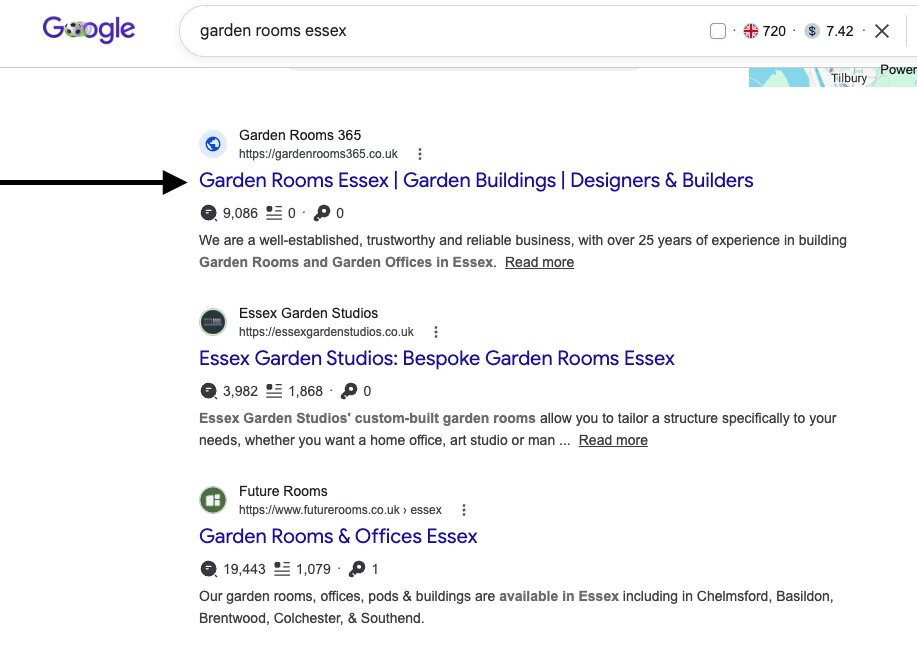The width and height of the screenshot is (917, 657).
Task: Click the UK flag search volume icon
Action: 751,31
